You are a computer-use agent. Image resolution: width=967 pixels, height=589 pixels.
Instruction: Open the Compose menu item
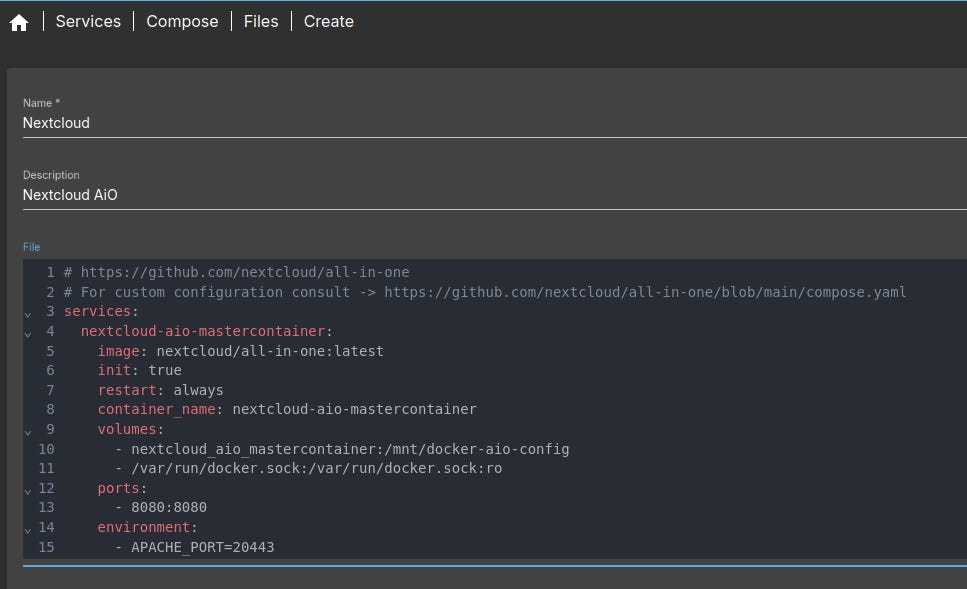[182, 21]
